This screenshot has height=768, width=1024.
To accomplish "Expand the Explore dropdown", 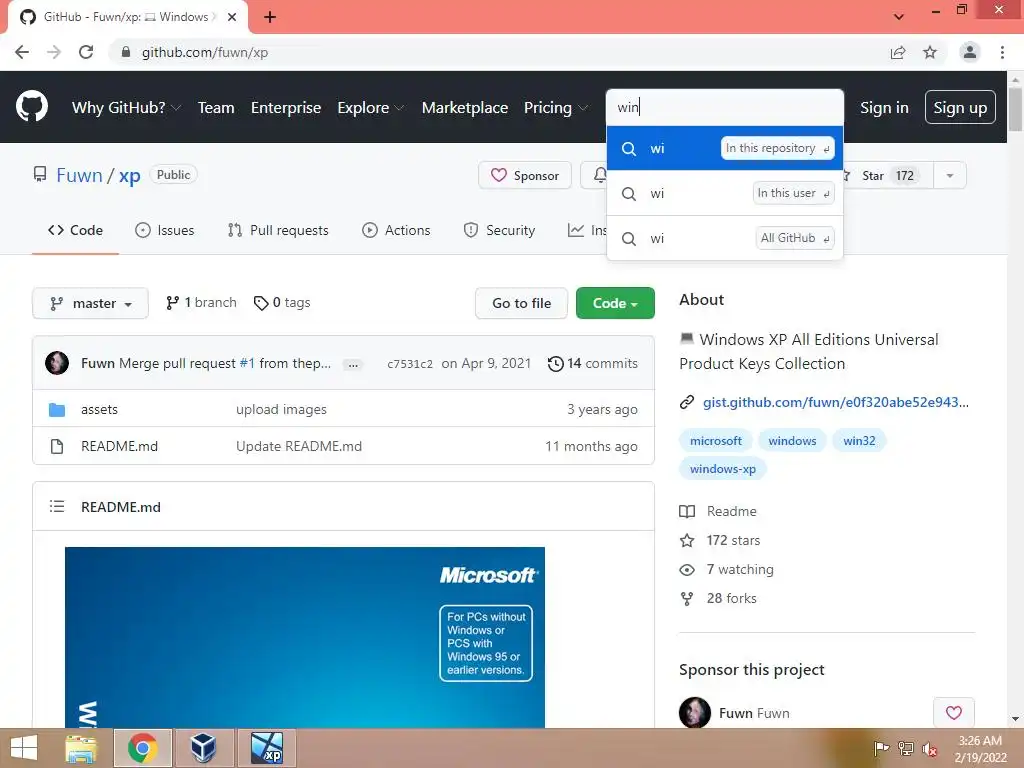I will pyautogui.click(x=370, y=108).
